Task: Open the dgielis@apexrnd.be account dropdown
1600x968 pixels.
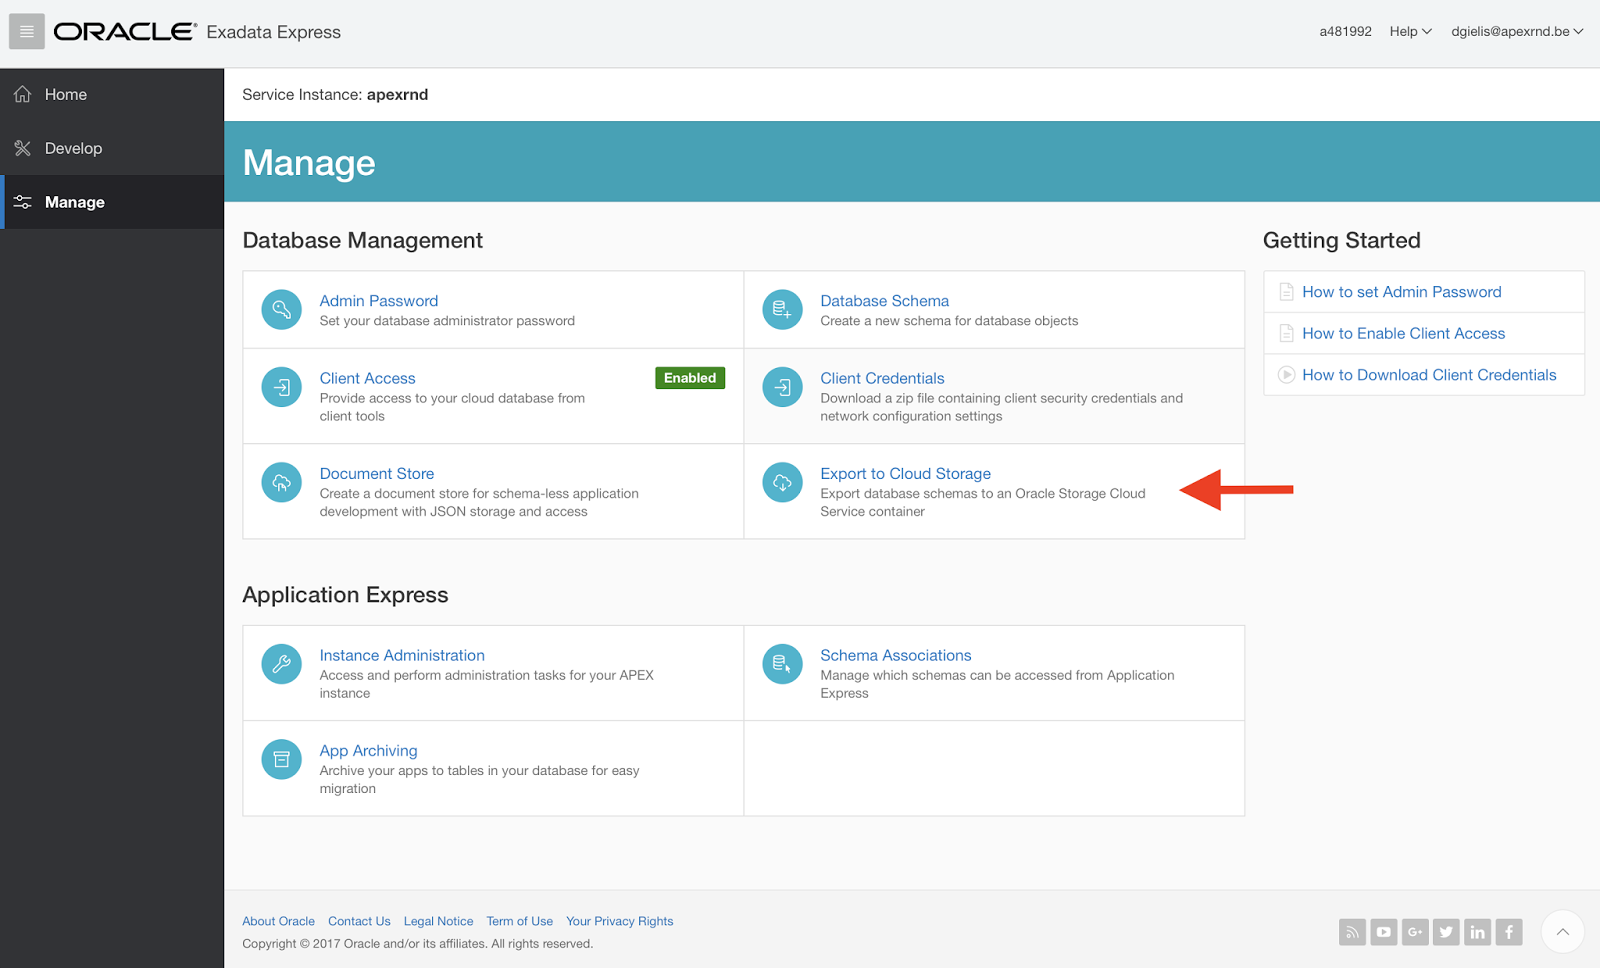Action: tap(1516, 31)
